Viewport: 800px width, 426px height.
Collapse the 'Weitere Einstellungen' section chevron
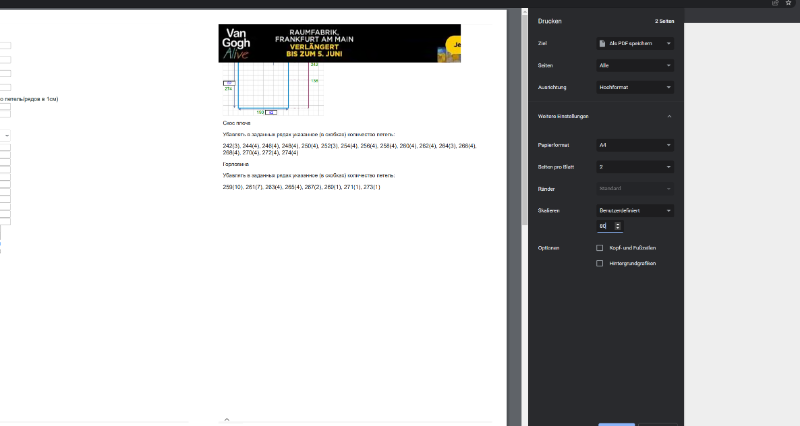coord(669,116)
